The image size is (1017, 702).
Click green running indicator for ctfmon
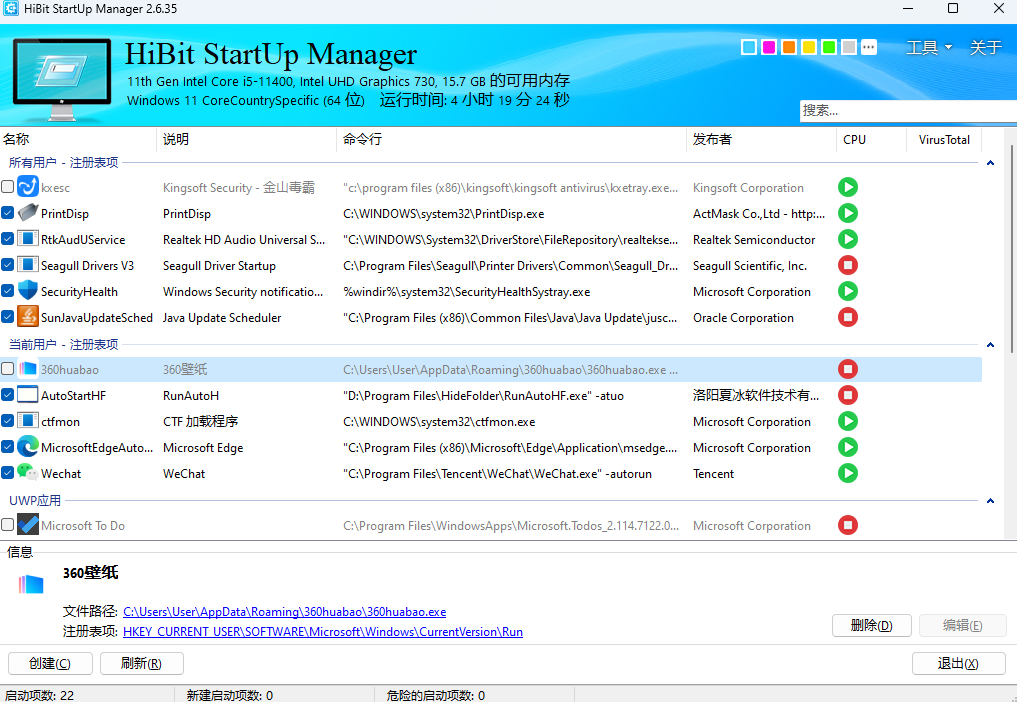coord(848,421)
